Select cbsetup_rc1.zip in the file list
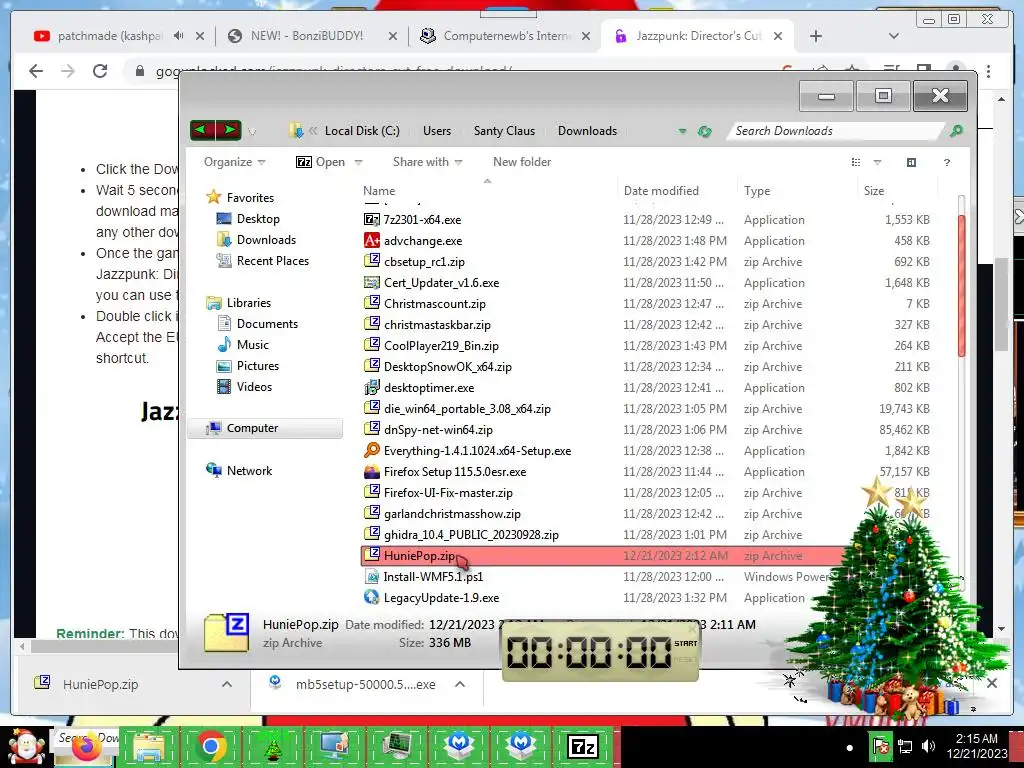Image resolution: width=1024 pixels, height=768 pixels. click(x=424, y=262)
